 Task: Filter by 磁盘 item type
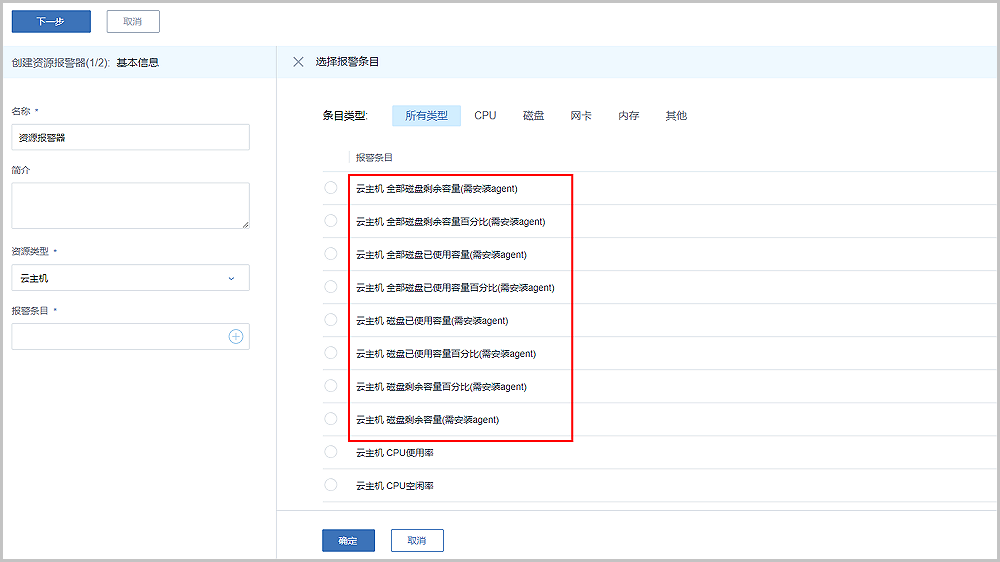(x=533, y=116)
